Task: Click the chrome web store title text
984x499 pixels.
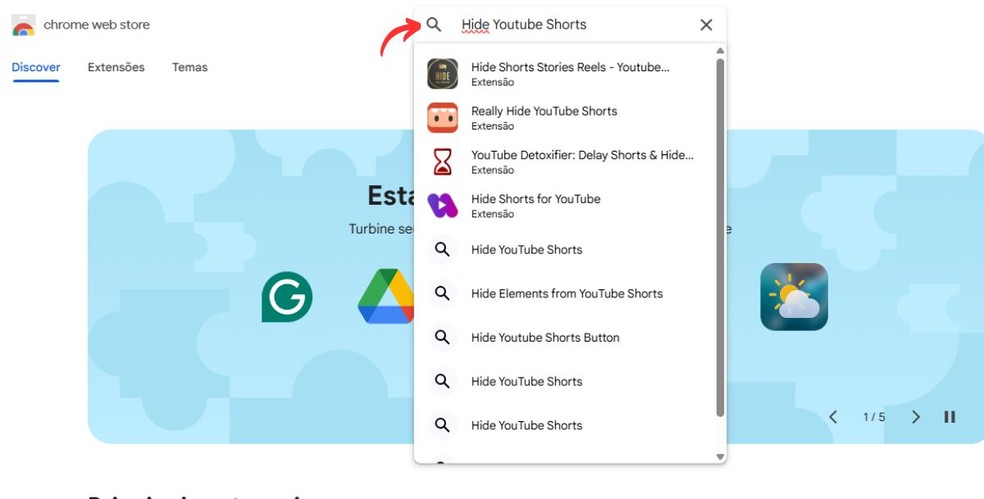Action: tap(97, 25)
